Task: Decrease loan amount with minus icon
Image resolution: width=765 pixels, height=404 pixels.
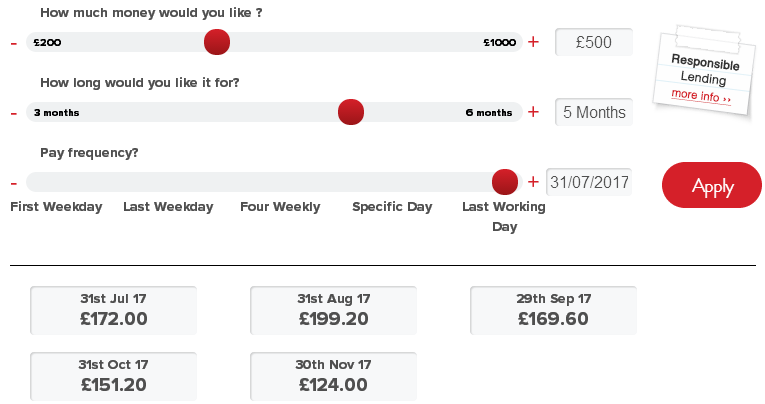Action: click(14, 44)
